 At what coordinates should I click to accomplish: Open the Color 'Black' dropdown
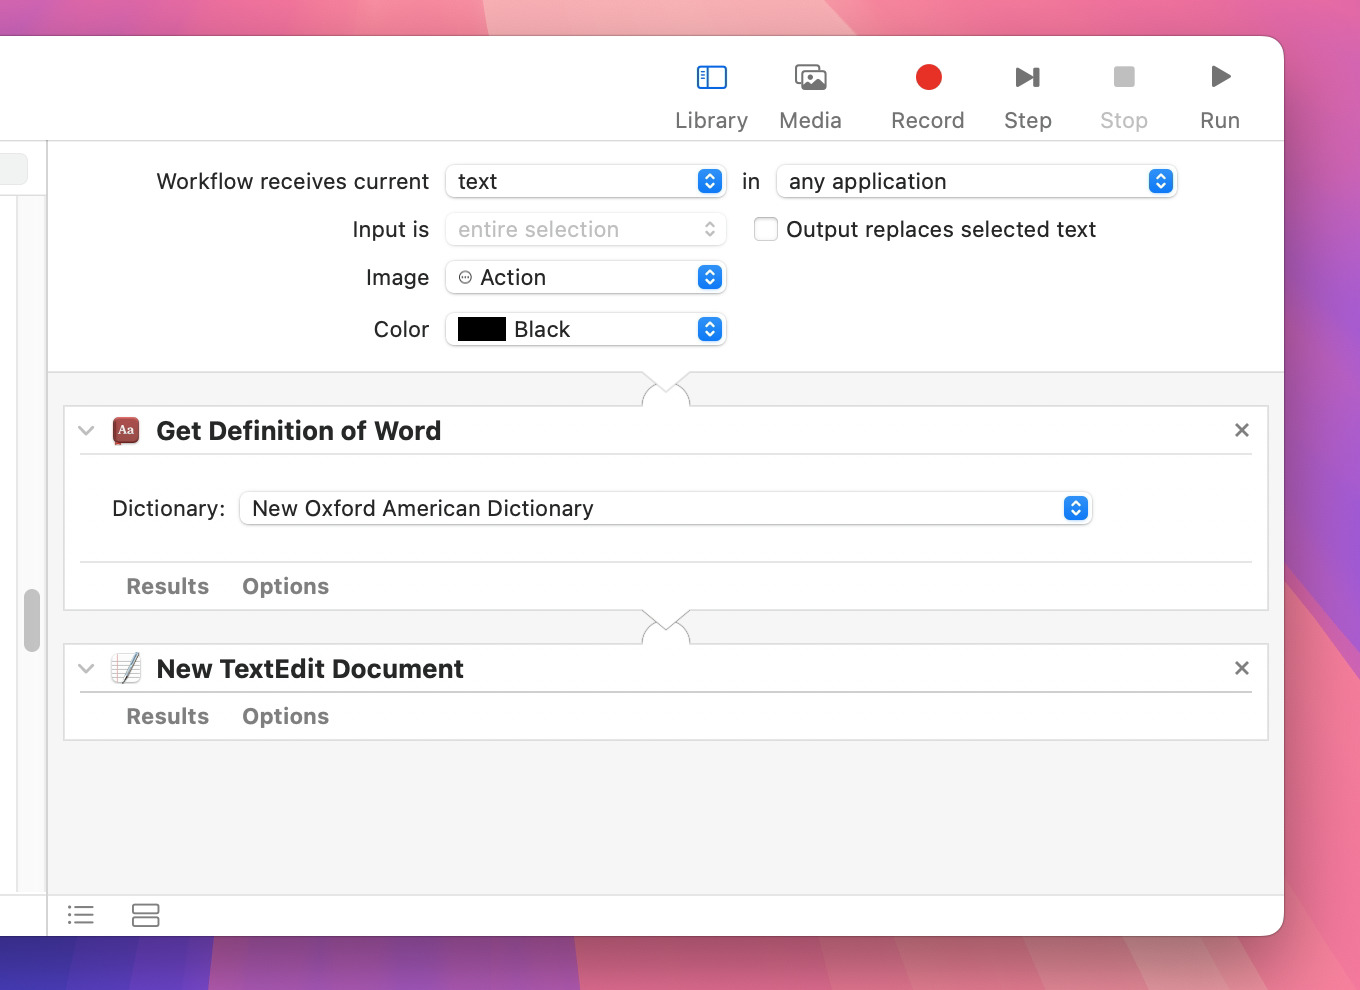coord(585,329)
